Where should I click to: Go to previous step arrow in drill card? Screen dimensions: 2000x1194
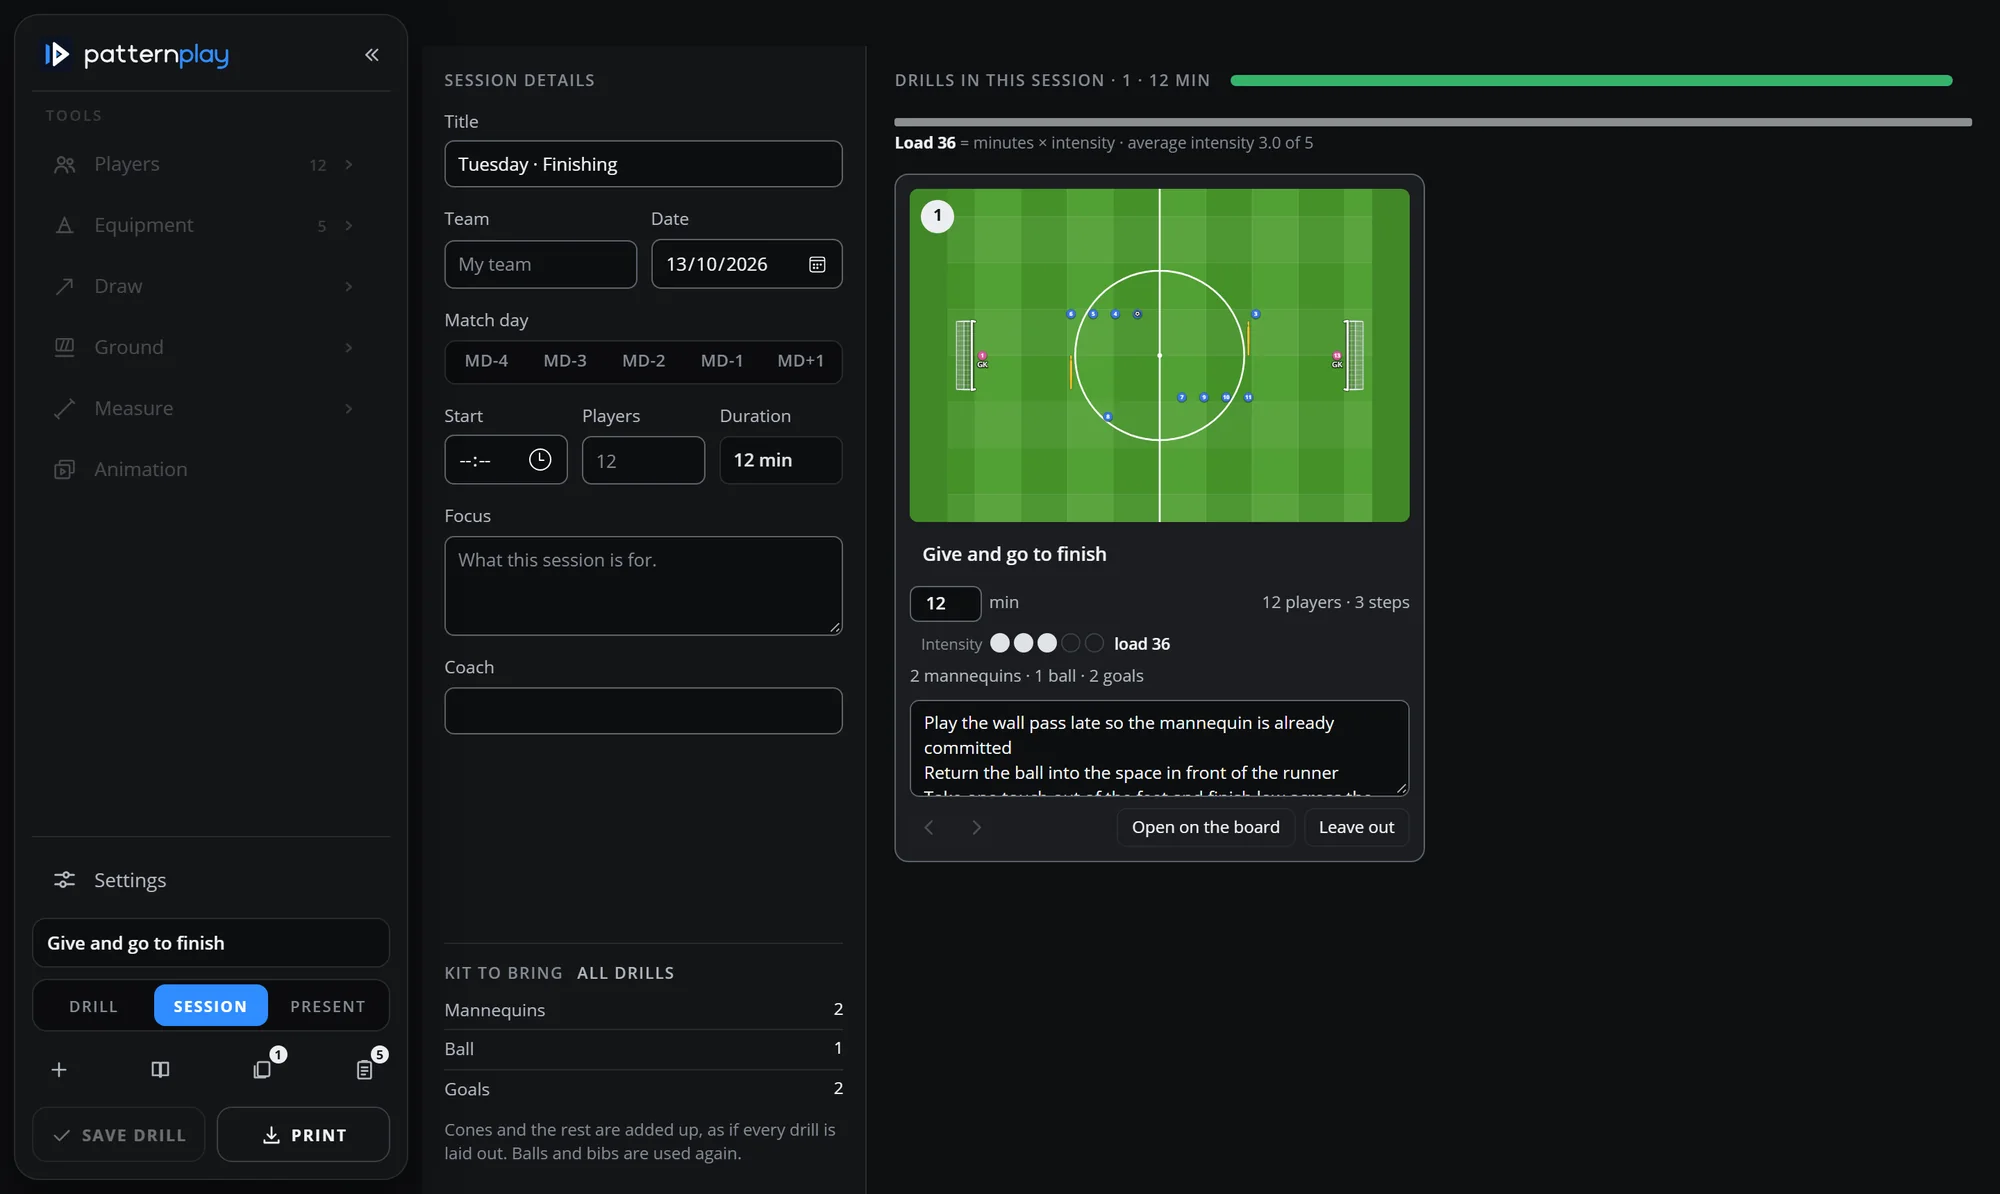929,827
